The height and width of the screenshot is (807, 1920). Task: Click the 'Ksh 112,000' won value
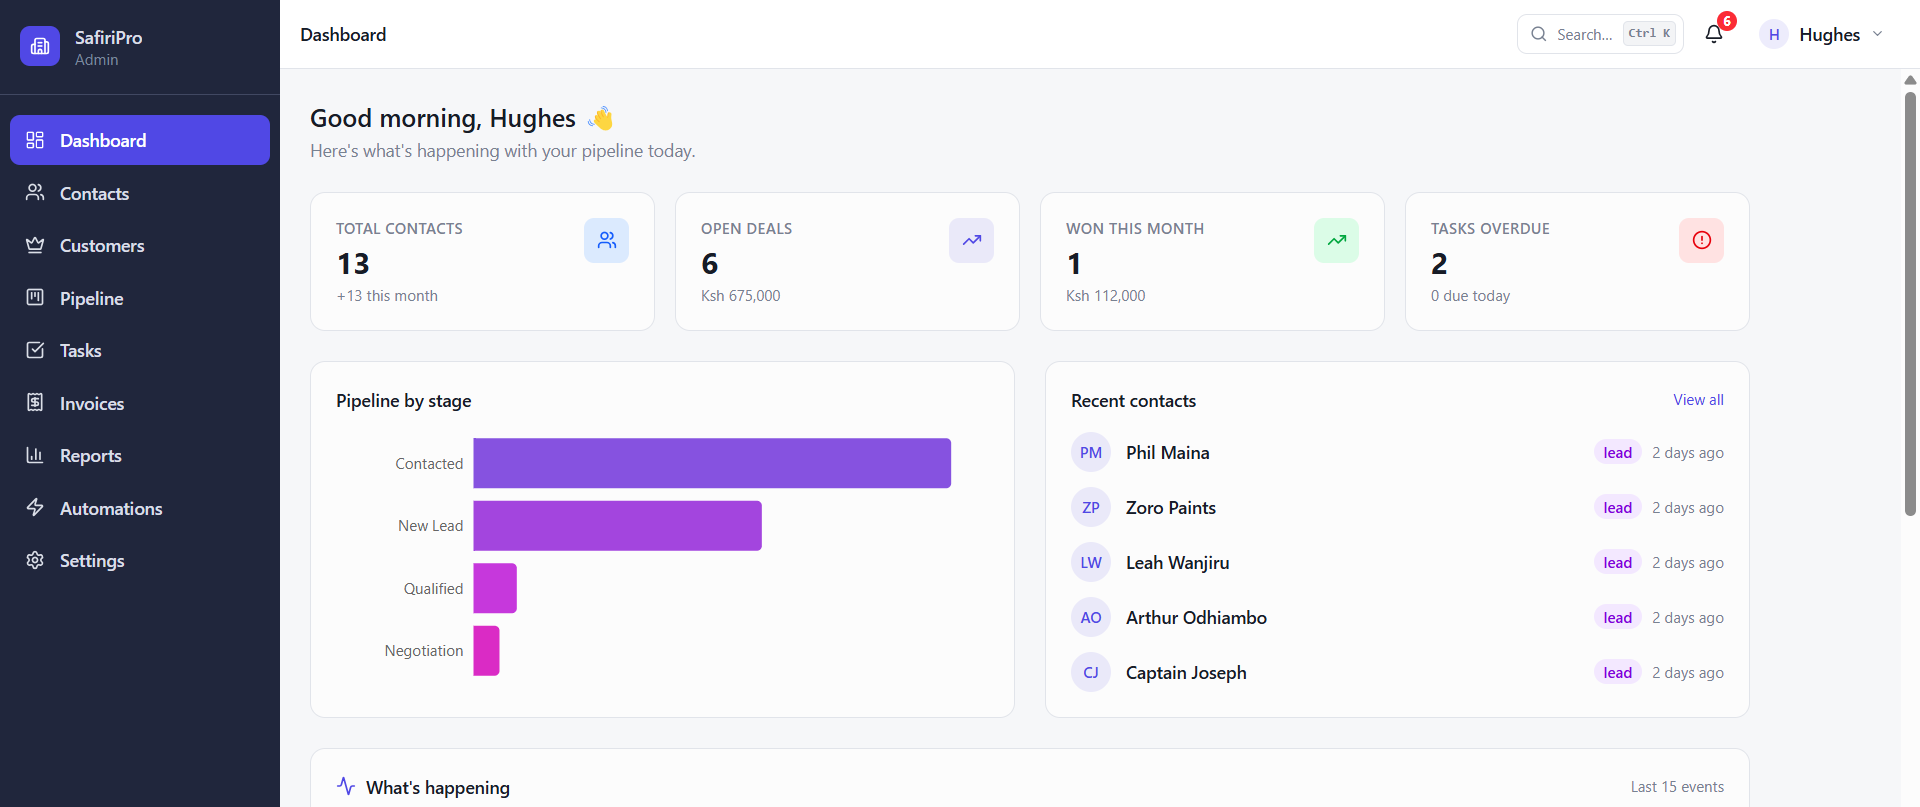pos(1105,296)
